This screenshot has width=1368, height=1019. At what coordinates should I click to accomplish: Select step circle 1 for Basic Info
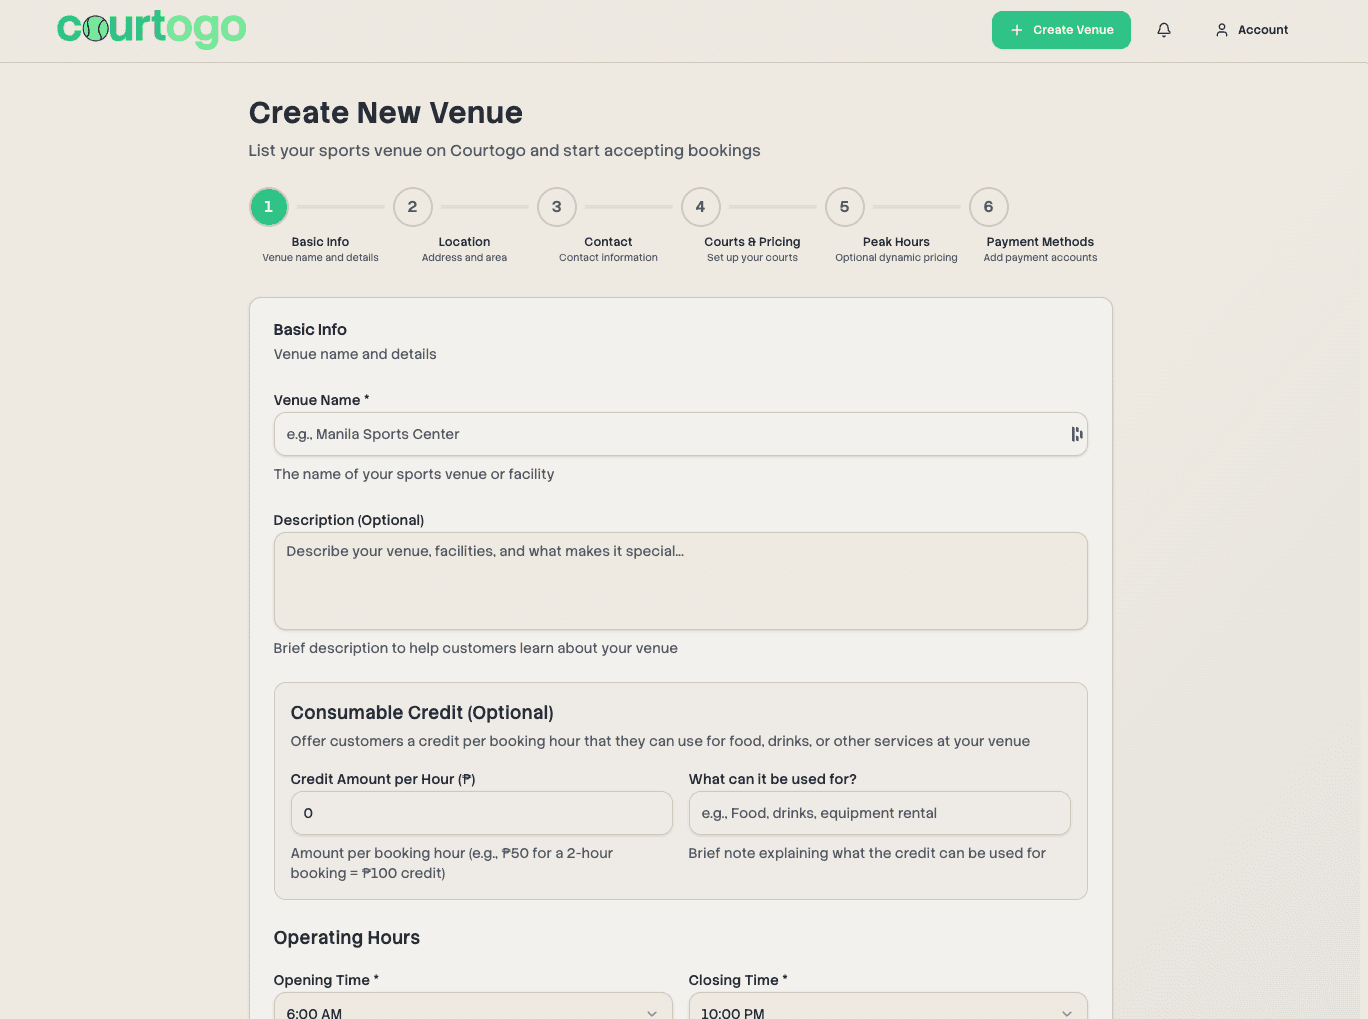tap(268, 207)
